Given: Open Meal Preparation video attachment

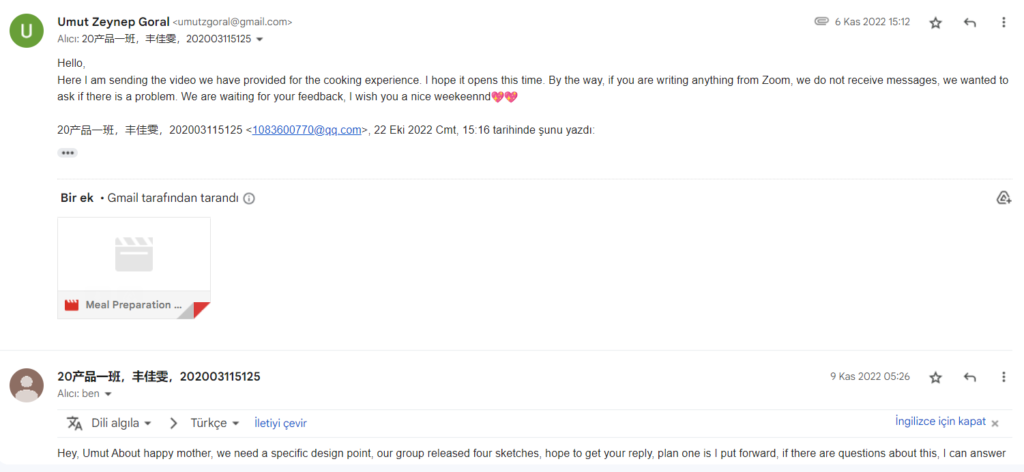Looking at the screenshot, I should (x=134, y=268).
